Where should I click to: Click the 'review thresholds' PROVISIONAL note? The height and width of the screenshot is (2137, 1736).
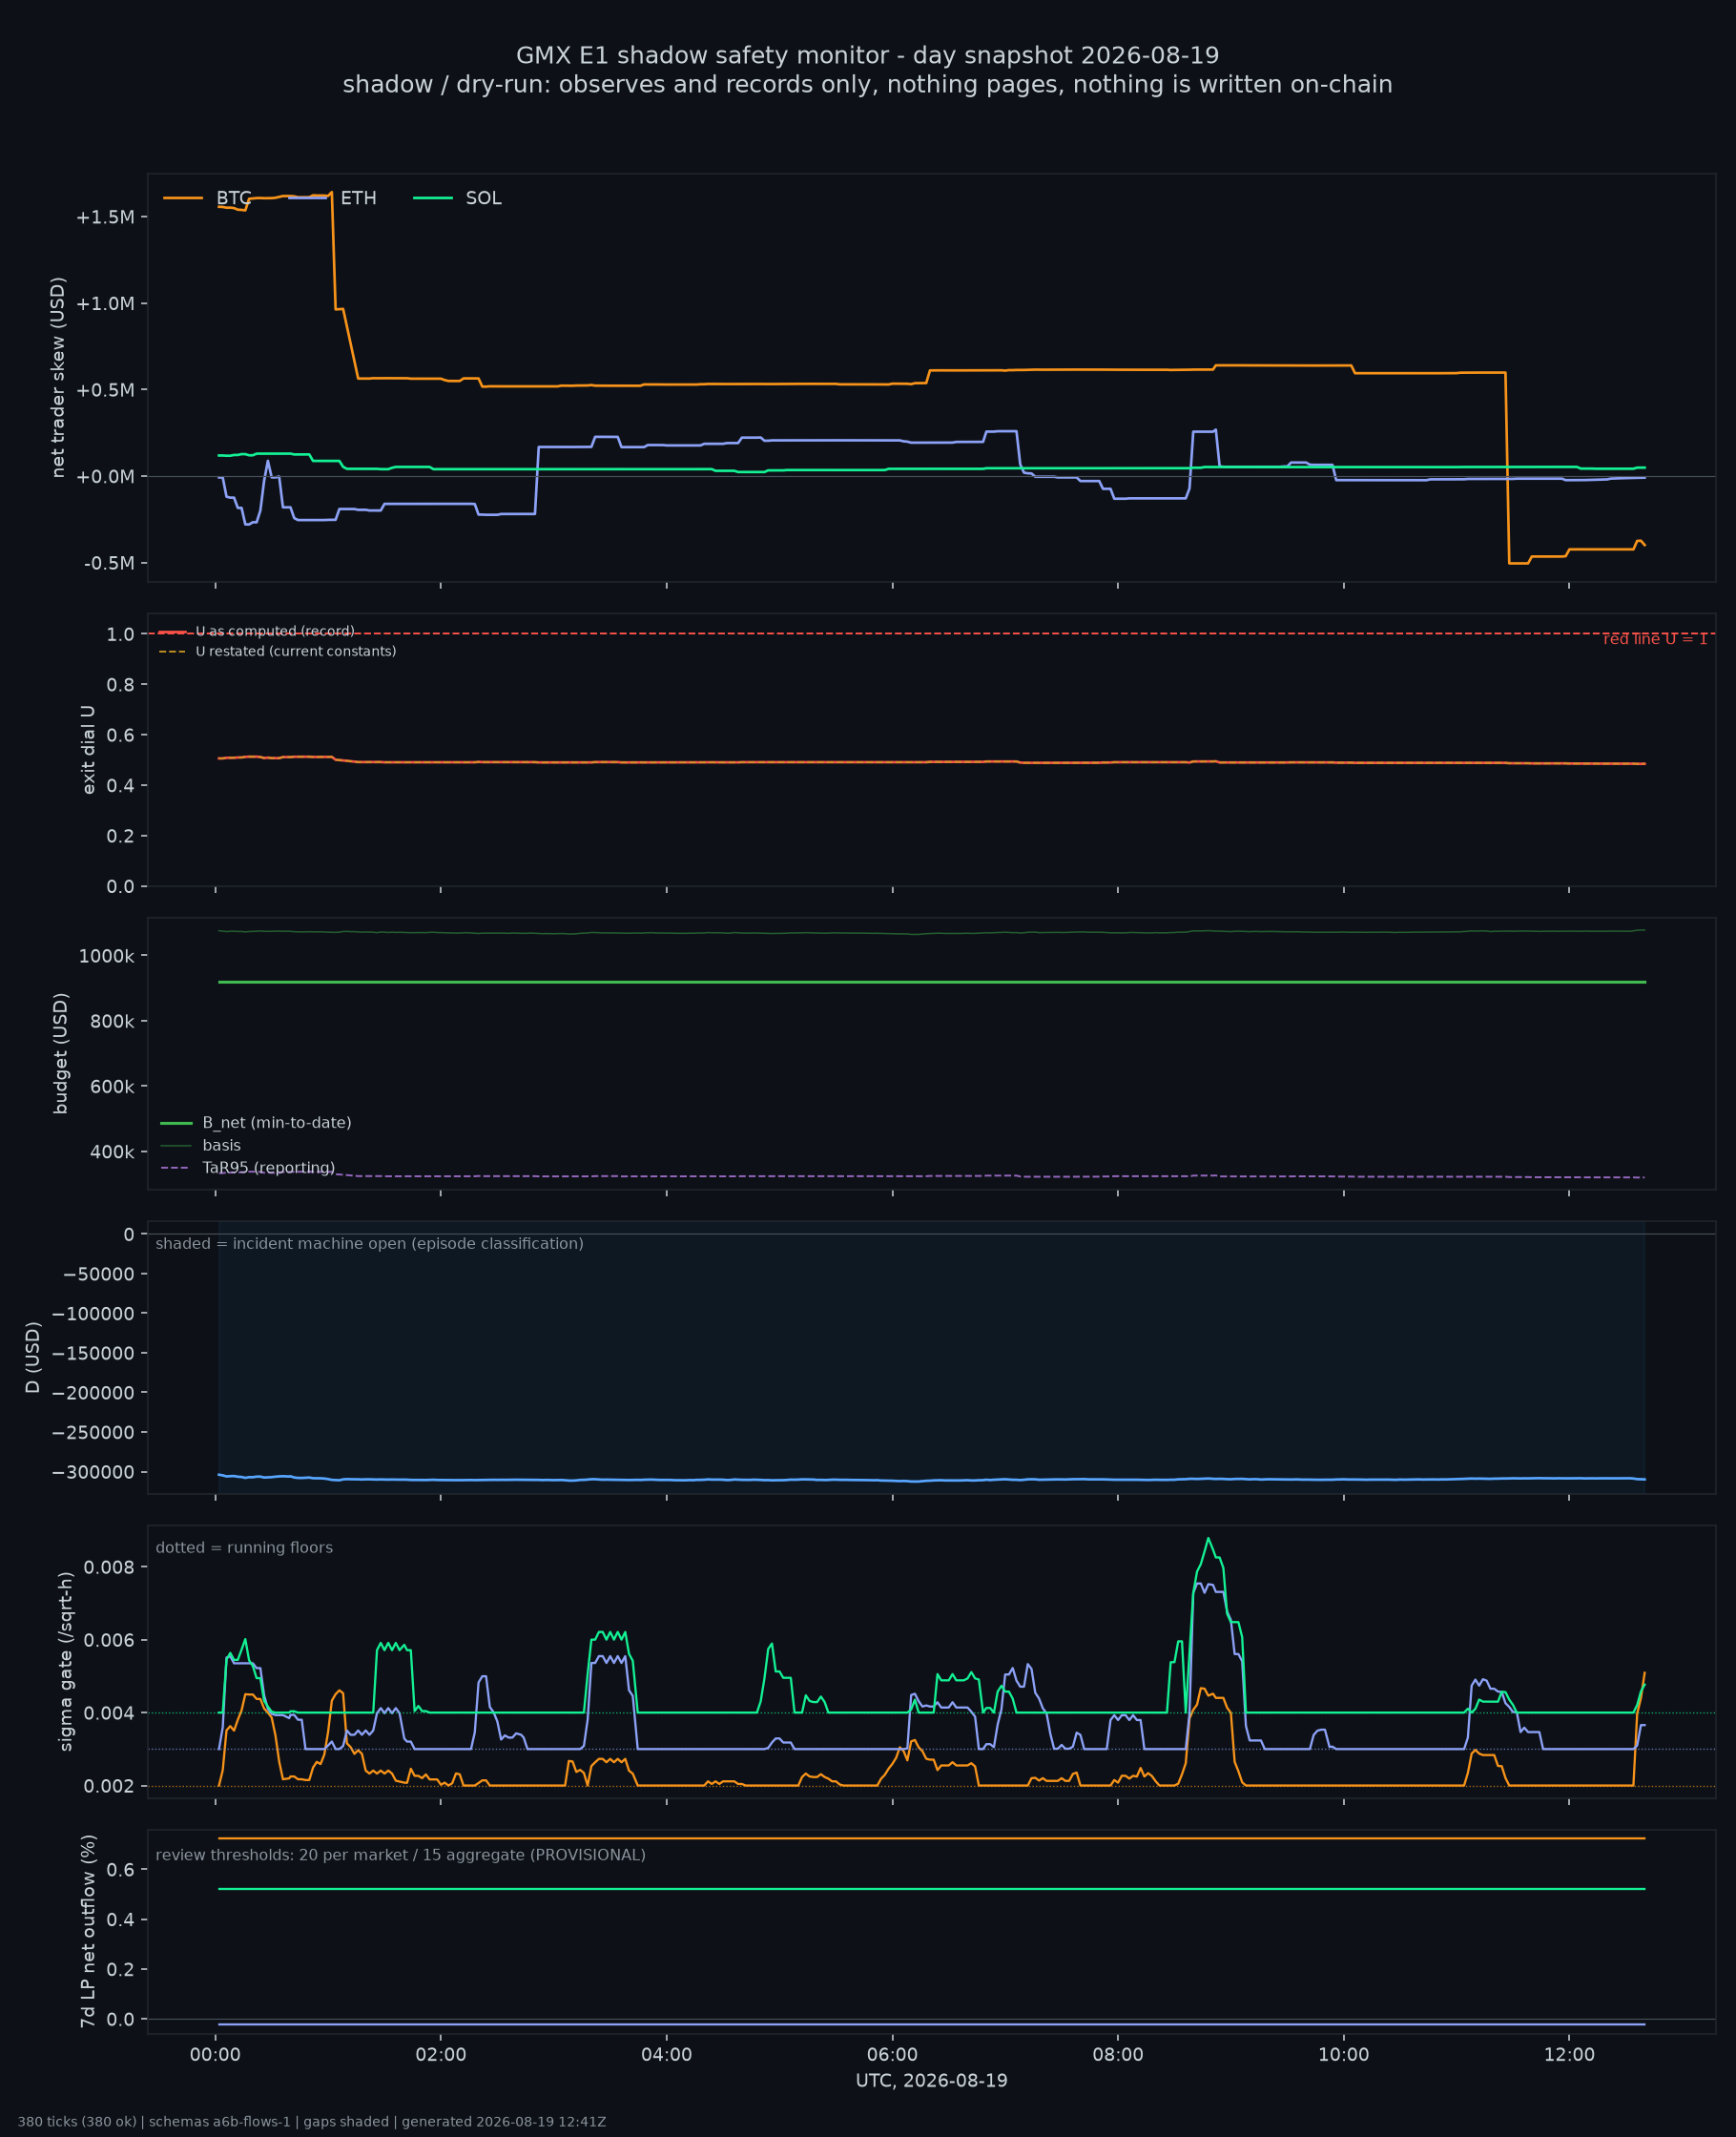(x=401, y=1855)
